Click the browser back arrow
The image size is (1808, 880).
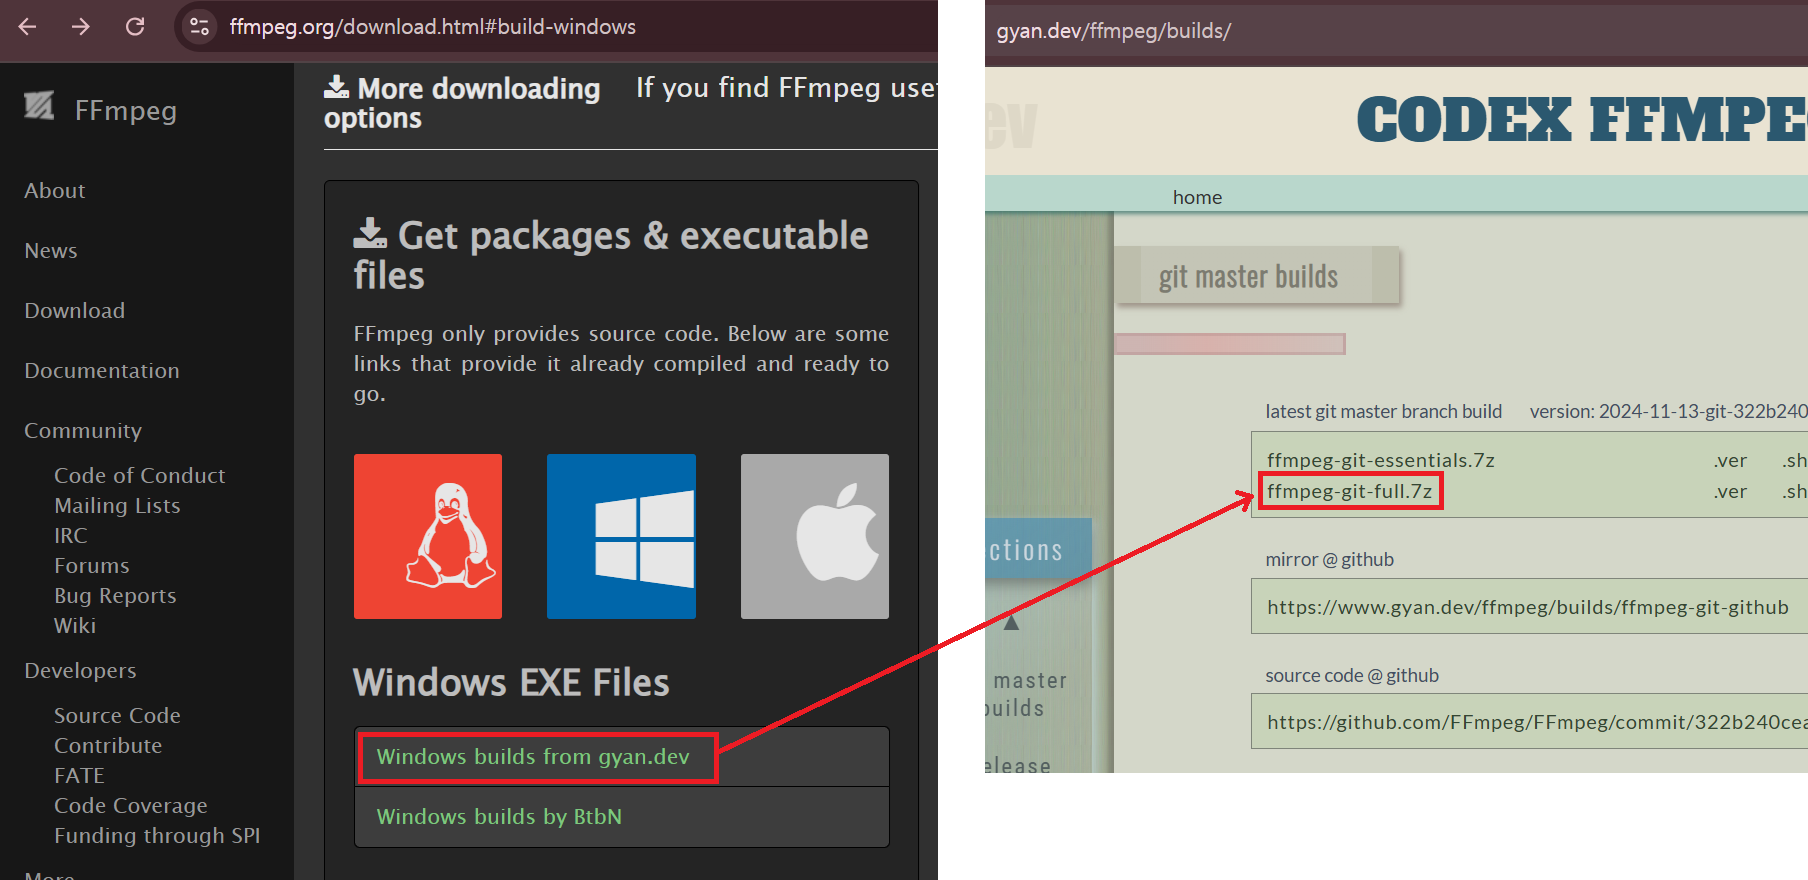coord(28,27)
